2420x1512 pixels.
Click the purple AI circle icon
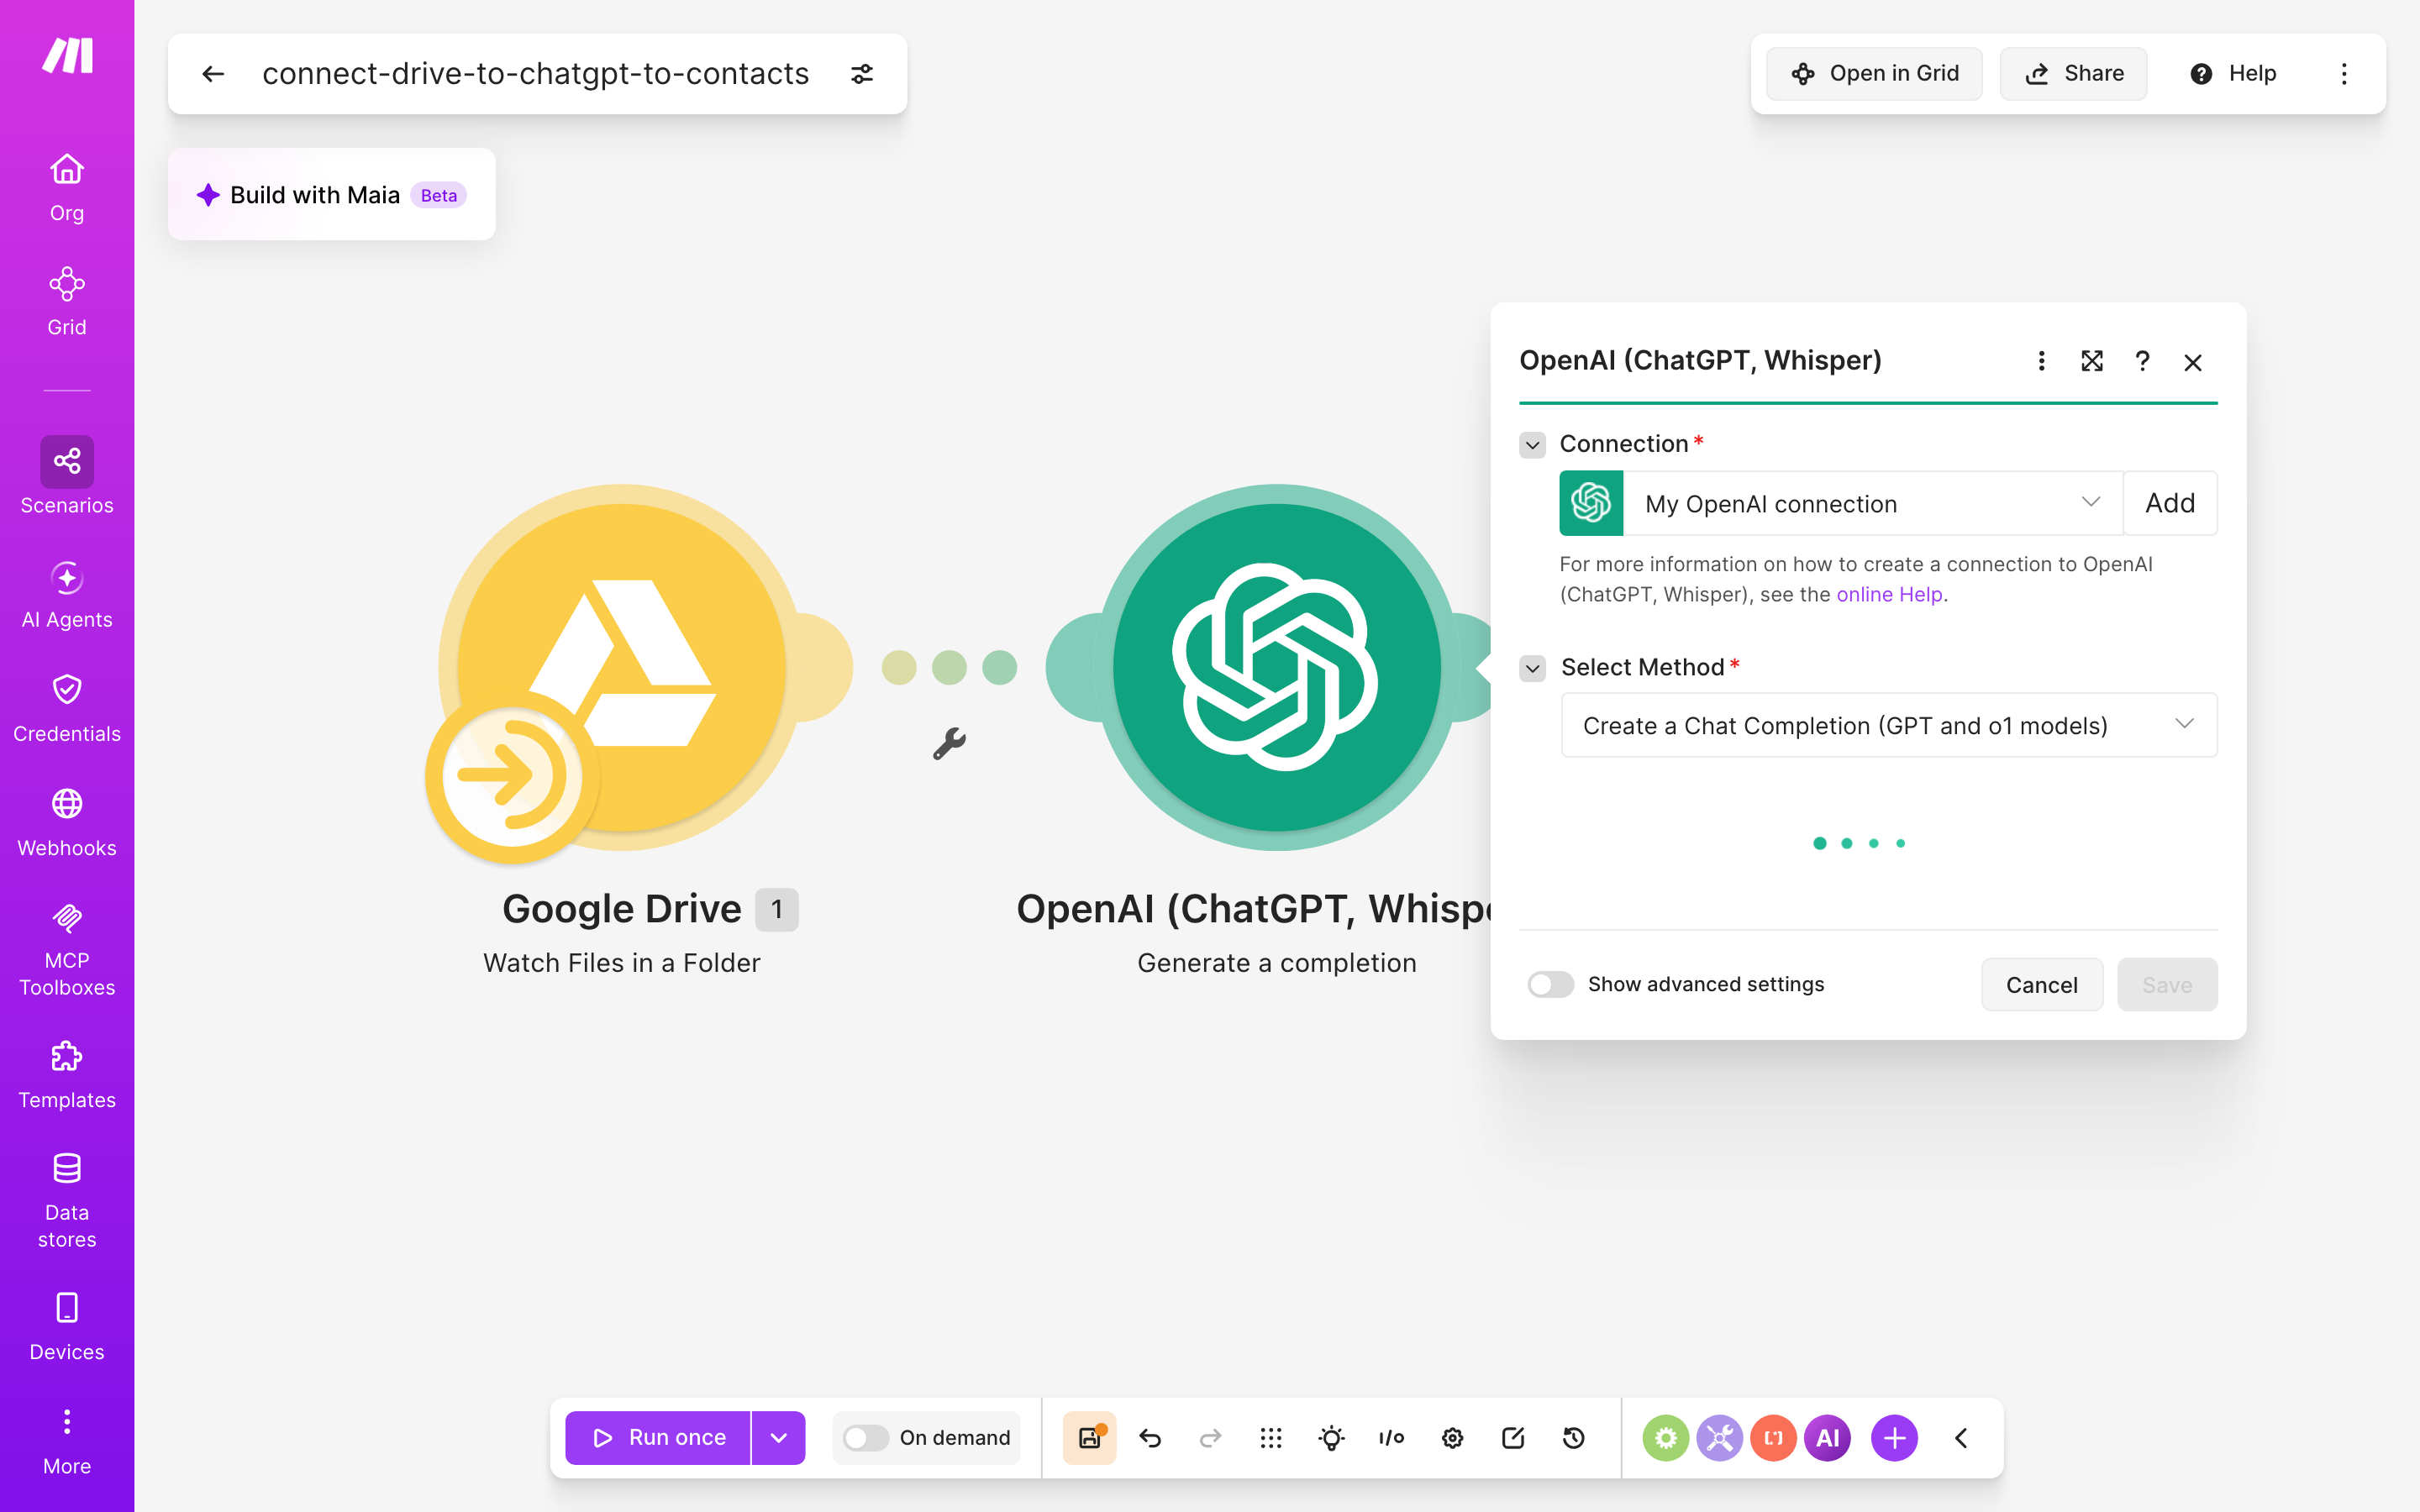click(1828, 1438)
